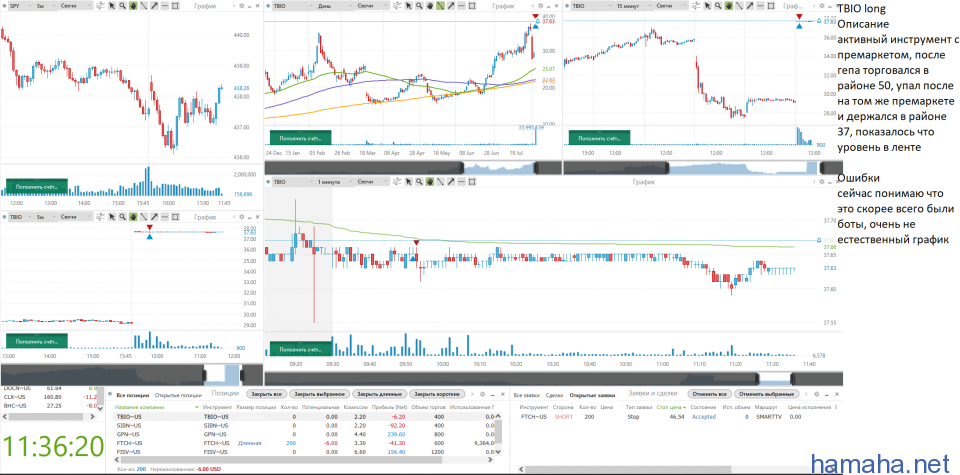Activate the magnifier in TBIO daily chart
The width and height of the screenshot is (960, 475).
419,6
